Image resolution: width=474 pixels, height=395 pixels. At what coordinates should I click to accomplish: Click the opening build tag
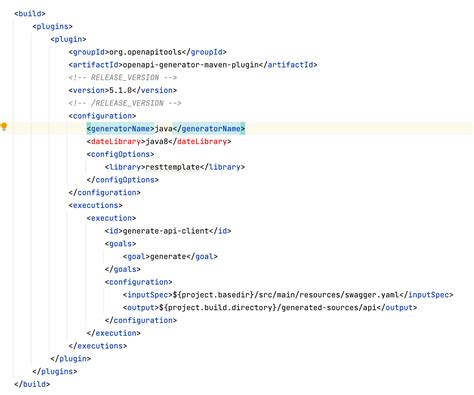(30, 14)
